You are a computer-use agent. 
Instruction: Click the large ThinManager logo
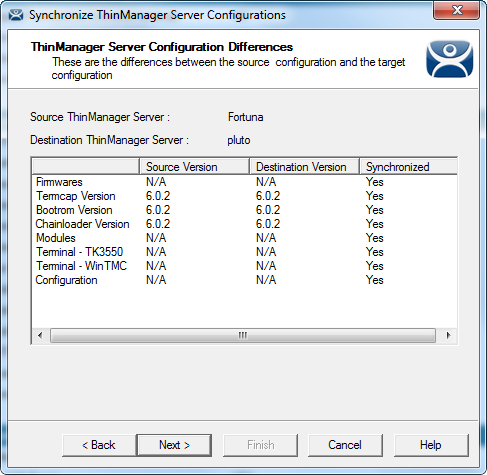pos(449,59)
